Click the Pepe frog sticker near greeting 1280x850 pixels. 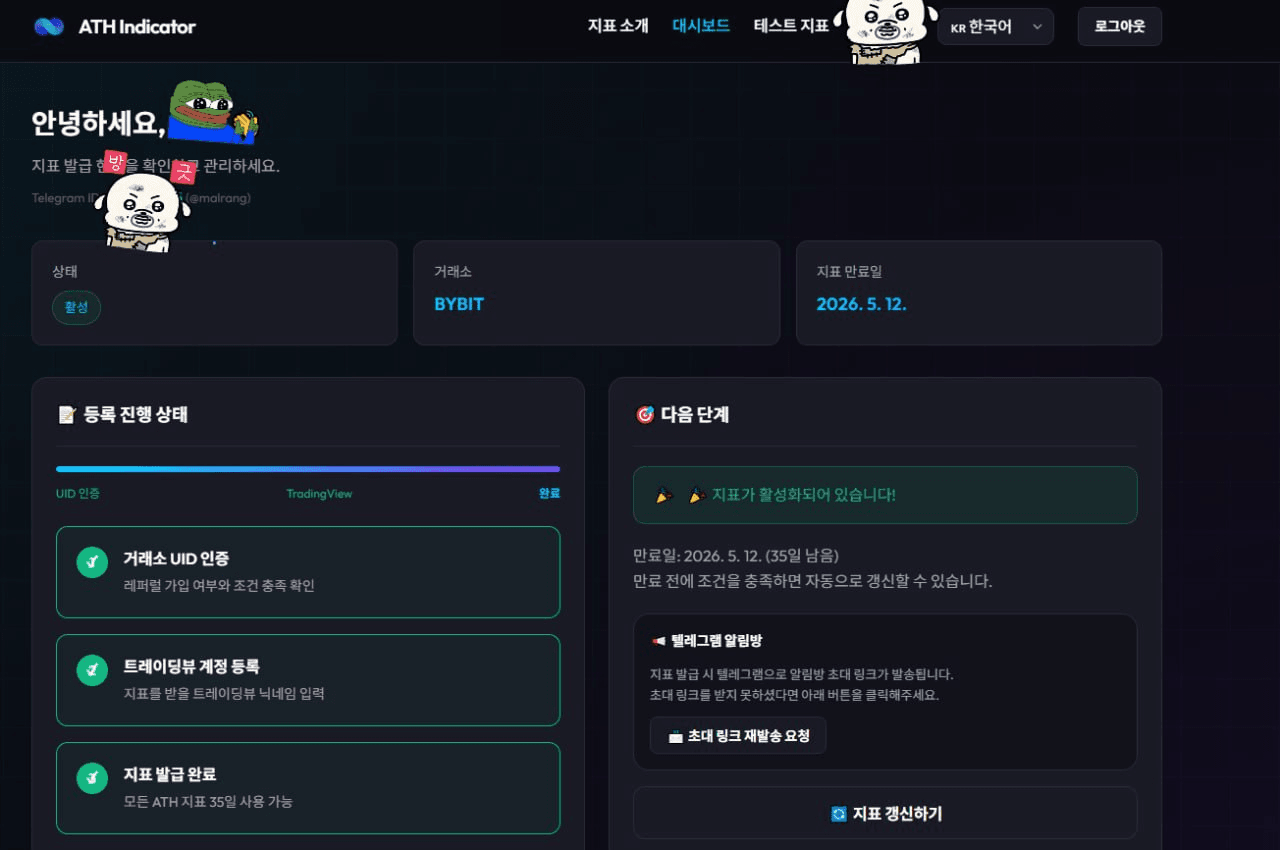(x=212, y=112)
